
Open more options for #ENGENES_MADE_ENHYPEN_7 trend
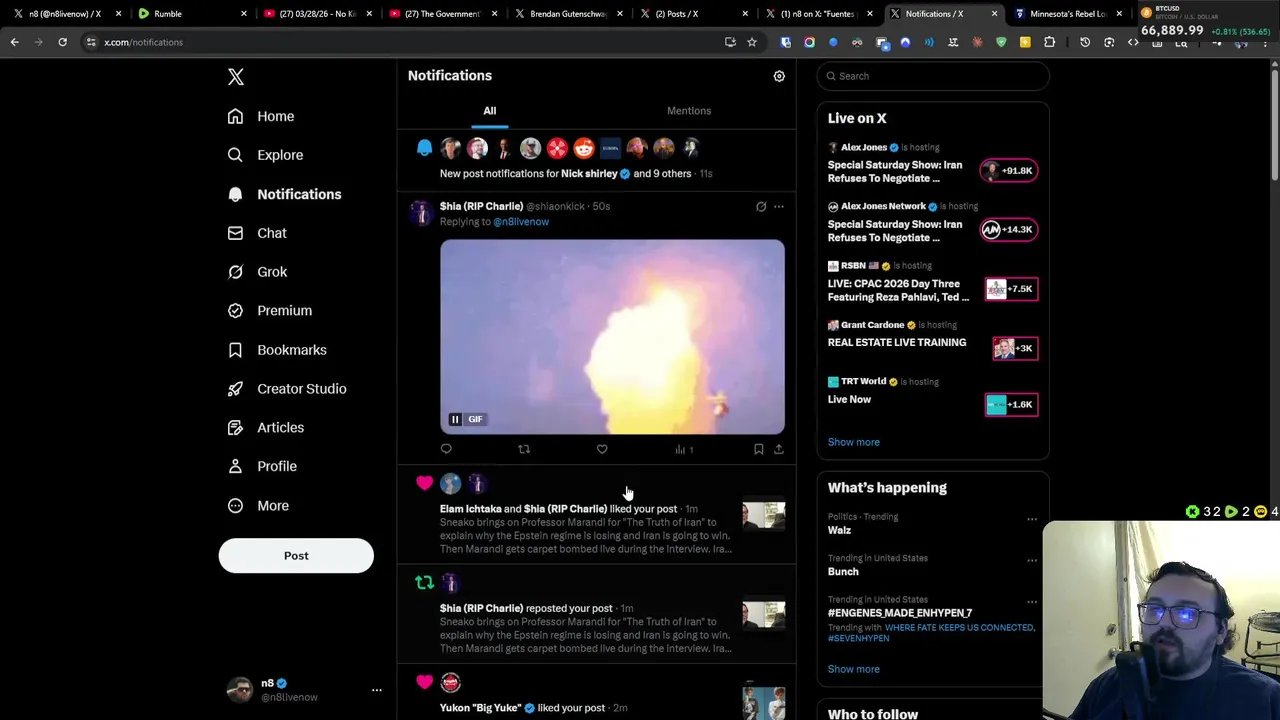click(1031, 601)
